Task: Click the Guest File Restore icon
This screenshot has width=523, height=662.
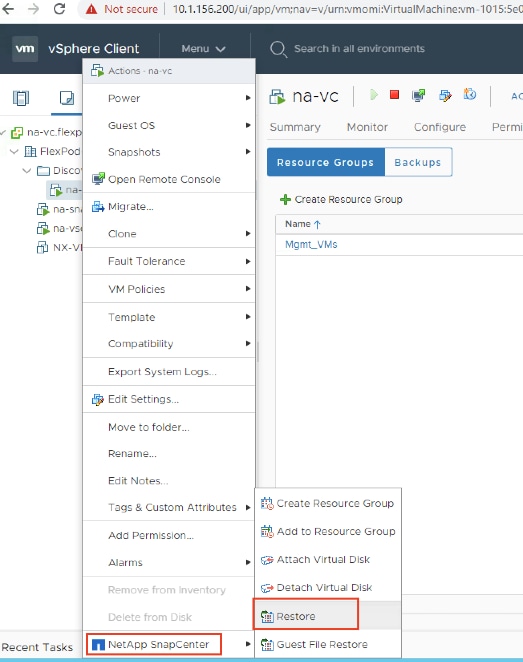Action: pos(267,645)
